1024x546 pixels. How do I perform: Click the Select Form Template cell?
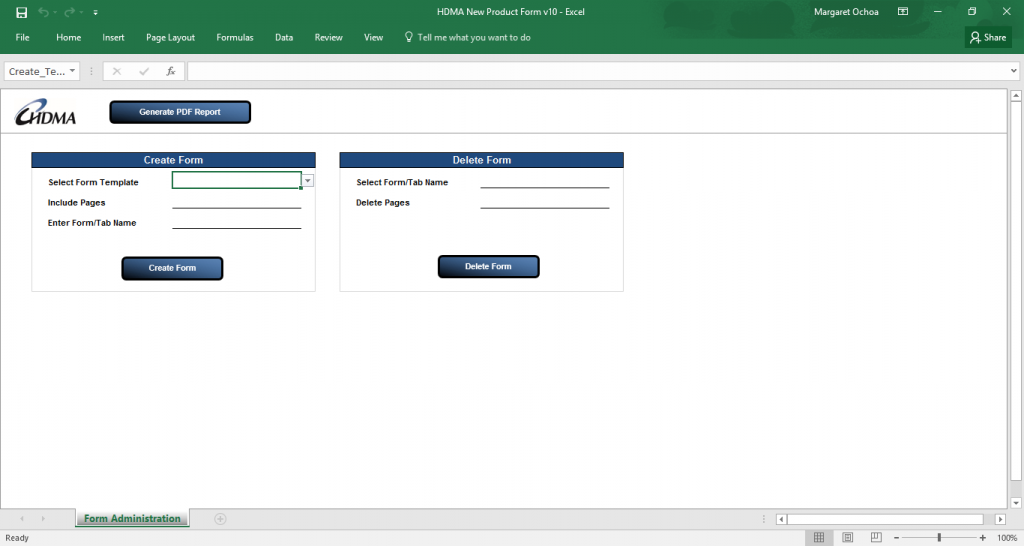tap(236, 180)
